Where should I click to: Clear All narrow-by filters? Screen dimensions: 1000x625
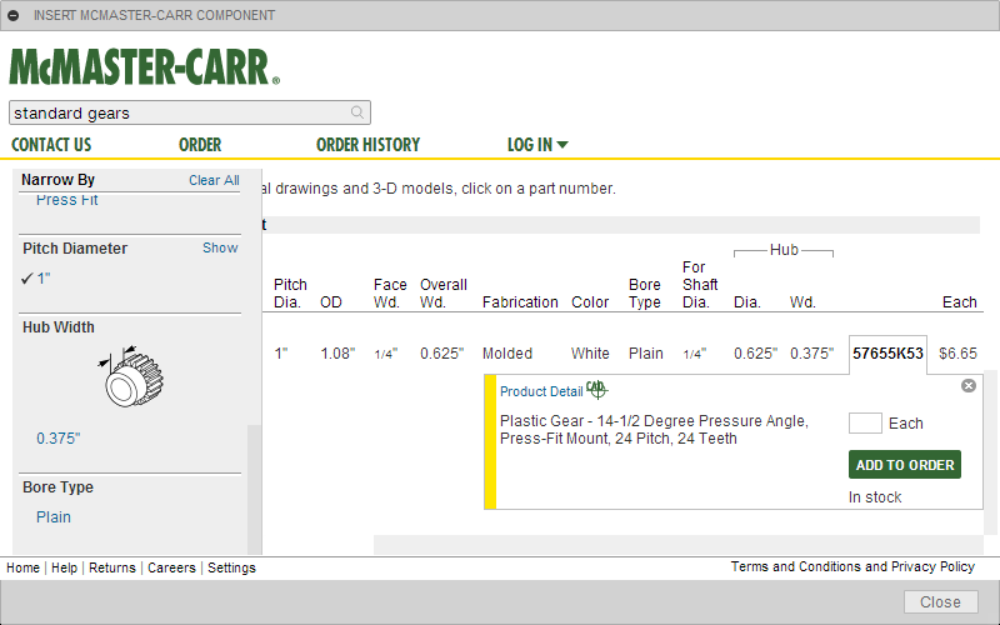(214, 180)
